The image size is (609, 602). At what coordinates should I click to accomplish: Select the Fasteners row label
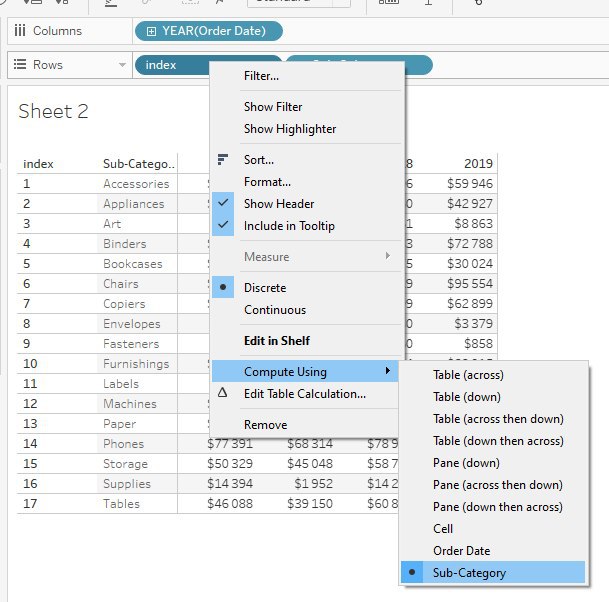[131, 344]
